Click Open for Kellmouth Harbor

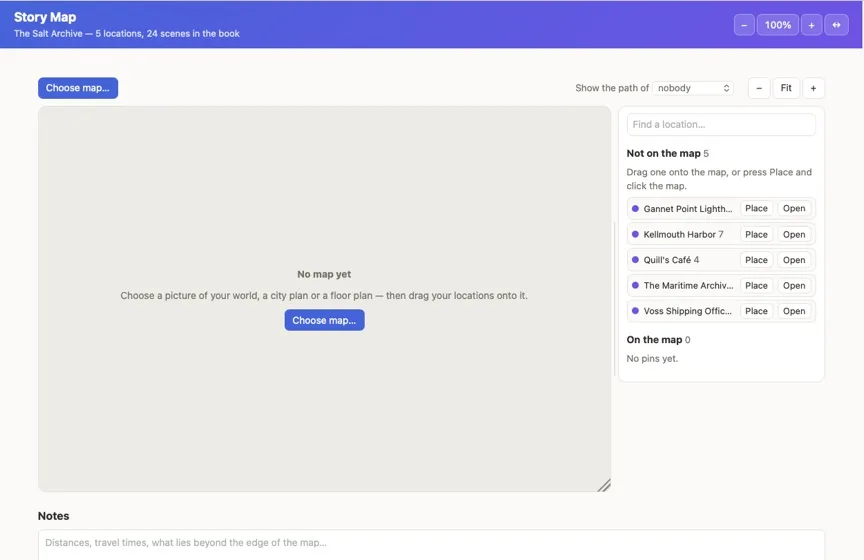(793, 234)
